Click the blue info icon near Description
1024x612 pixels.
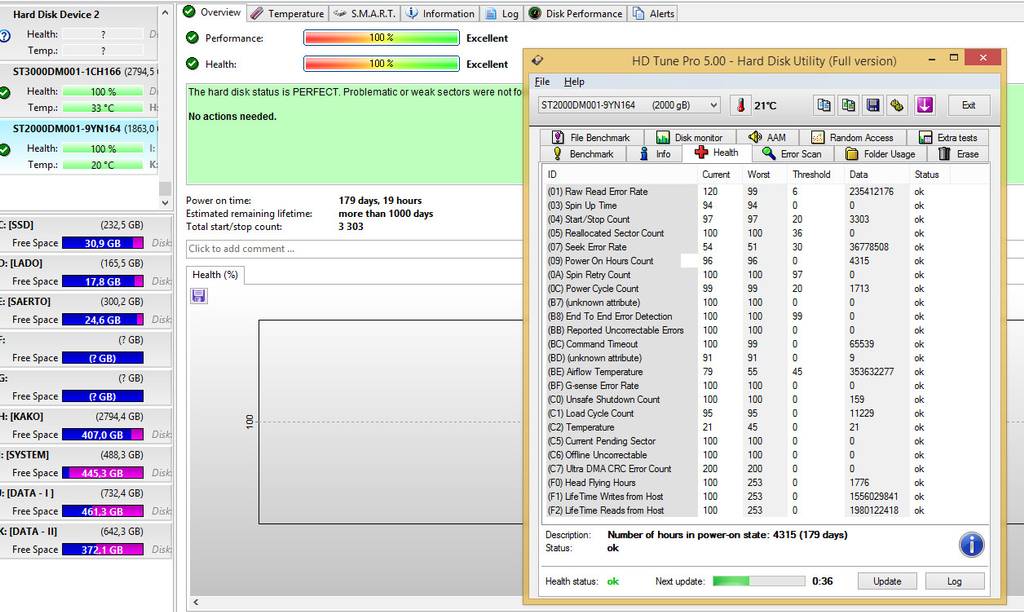pyautogui.click(x=971, y=544)
